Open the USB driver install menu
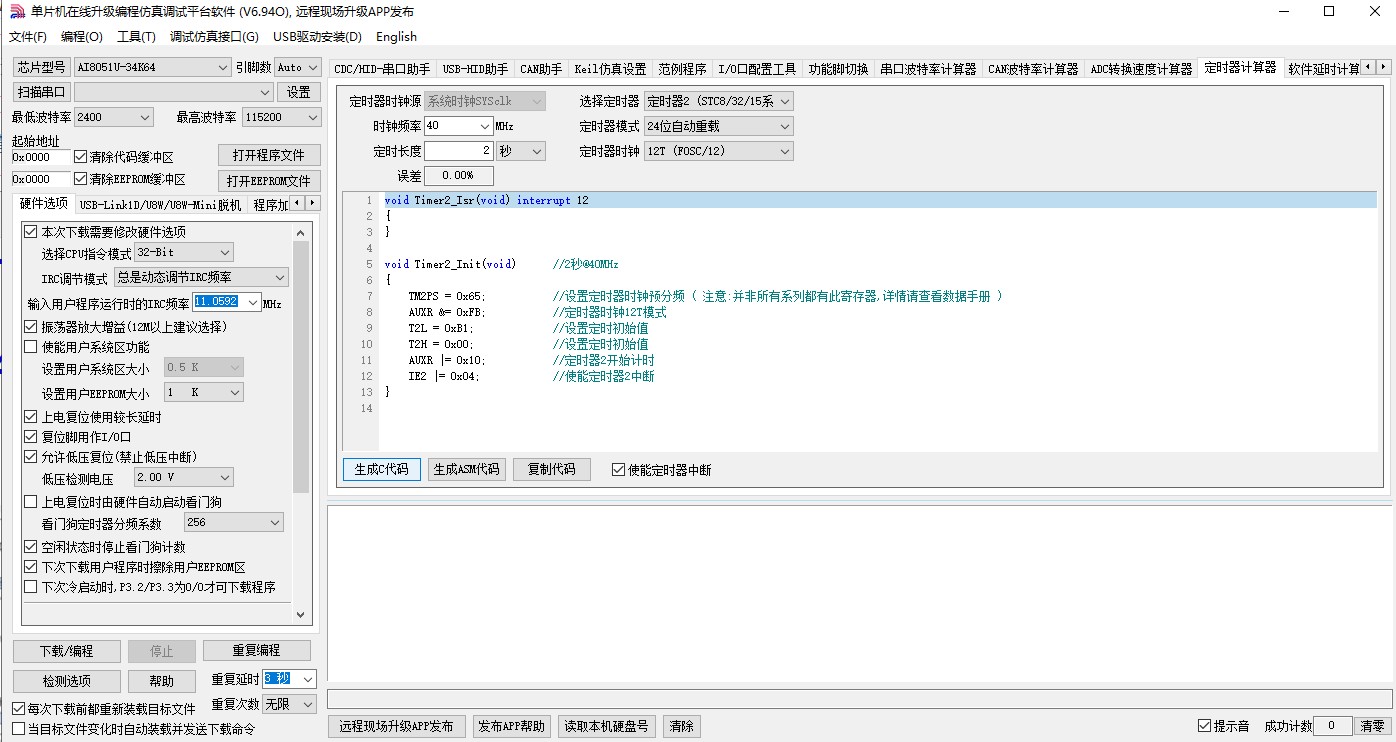The image size is (1396, 742). point(316,37)
